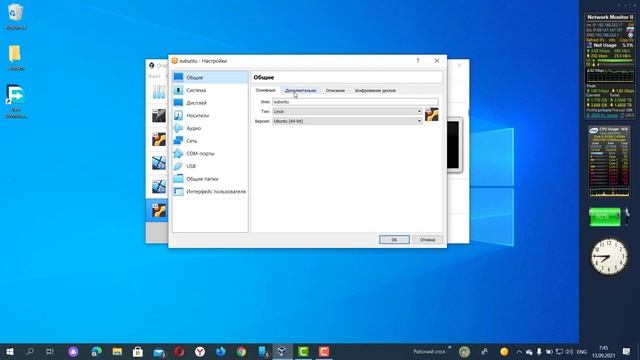Click the CPU Usage gadget
The width and height of the screenshot is (640, 360).
pos(609,161)
